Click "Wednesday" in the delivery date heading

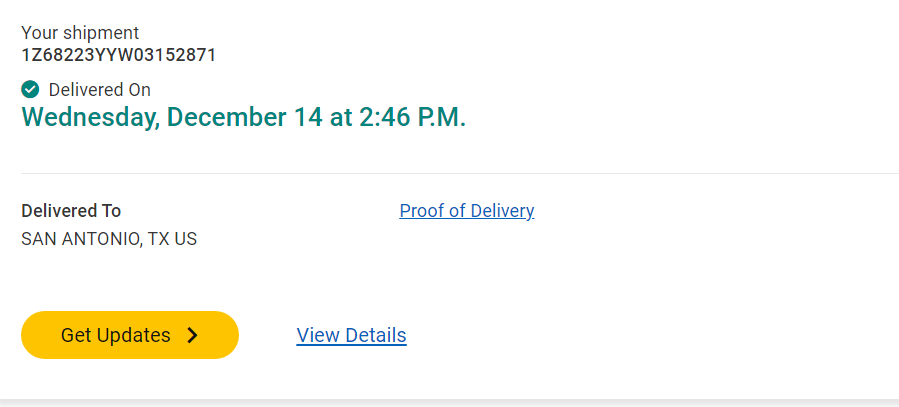pyautogui.click(x=89, y=117)
